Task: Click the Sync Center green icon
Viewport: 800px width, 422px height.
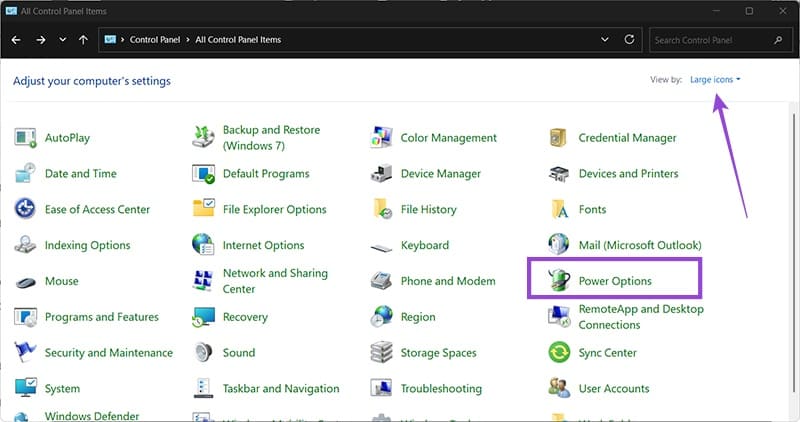Action: point(559,353)
